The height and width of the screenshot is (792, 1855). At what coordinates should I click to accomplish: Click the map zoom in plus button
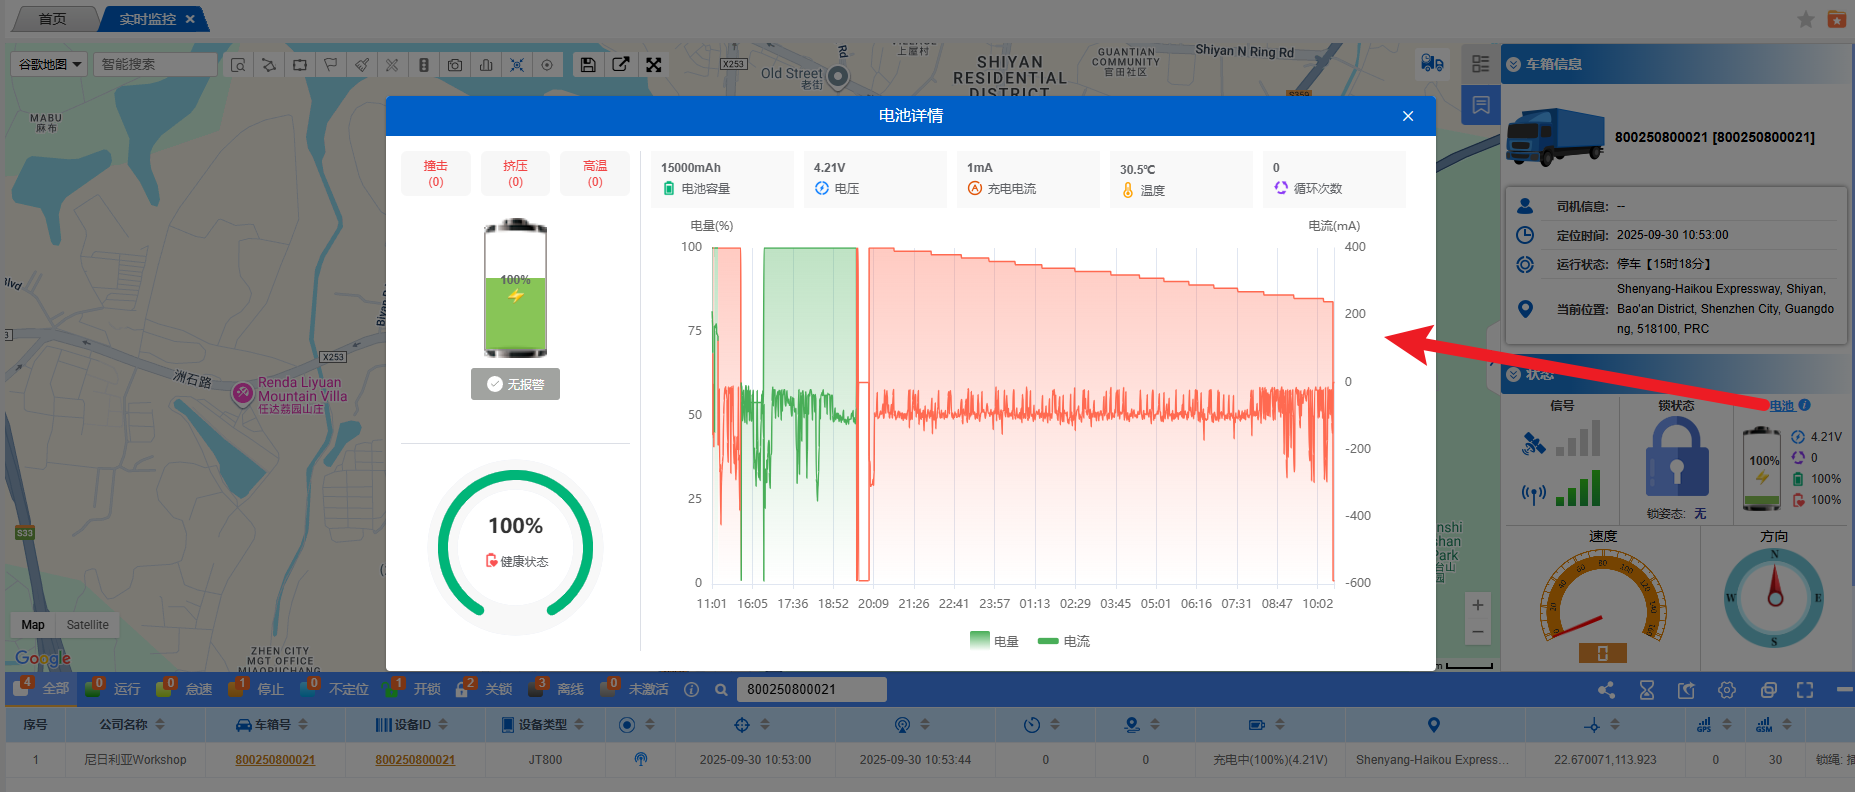(x=1478, y=605)
